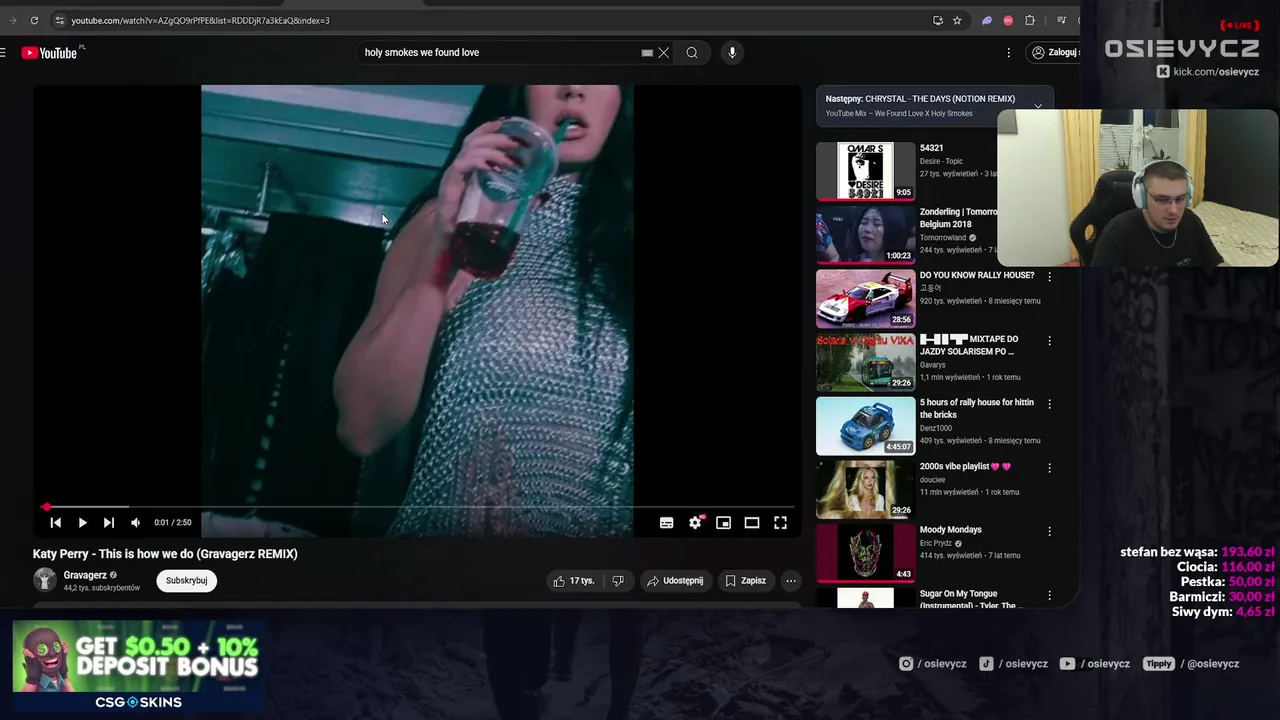The image size is (1280, 720).
Task: Enable miniplayer mode
Action: click(723, 523)
